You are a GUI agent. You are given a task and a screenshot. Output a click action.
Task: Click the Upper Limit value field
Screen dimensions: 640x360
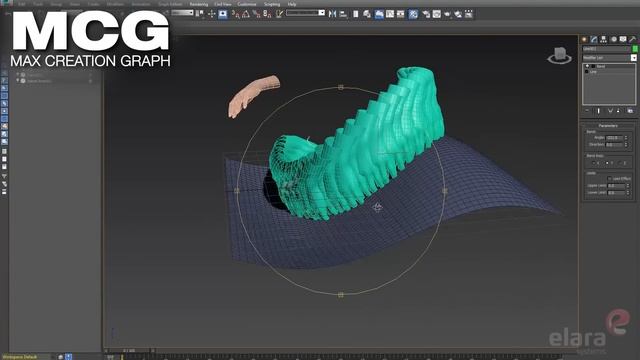pos(616,186)
